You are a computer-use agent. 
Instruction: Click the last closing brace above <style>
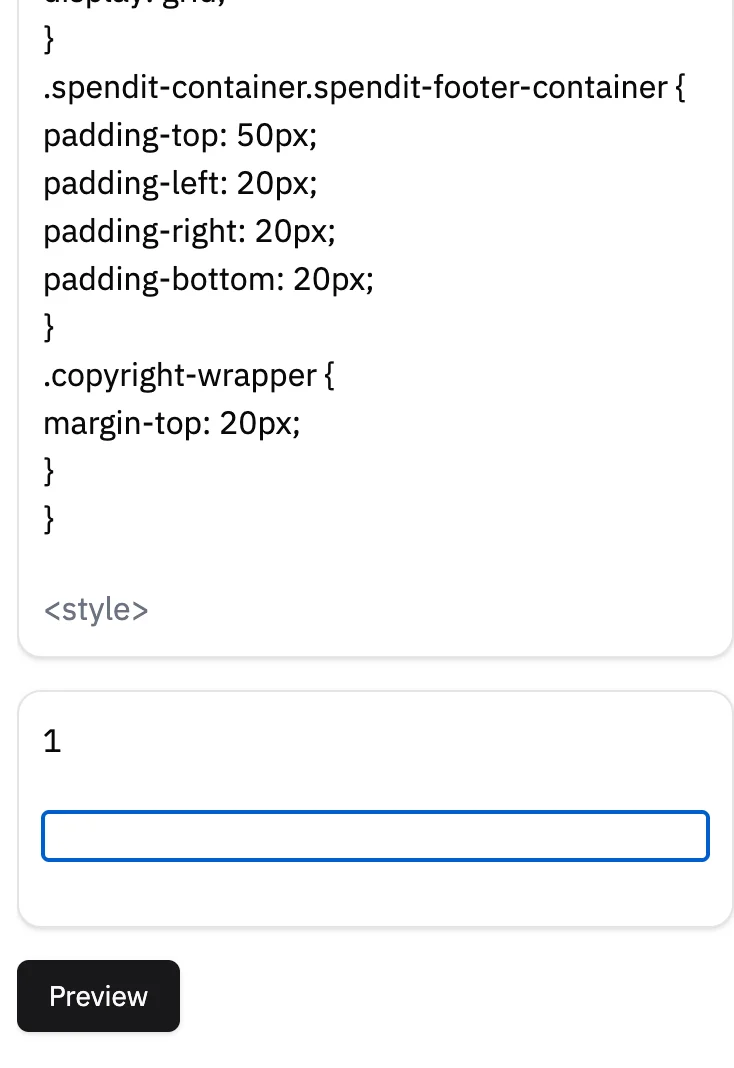pyautogui.click(x=49, y=519)
